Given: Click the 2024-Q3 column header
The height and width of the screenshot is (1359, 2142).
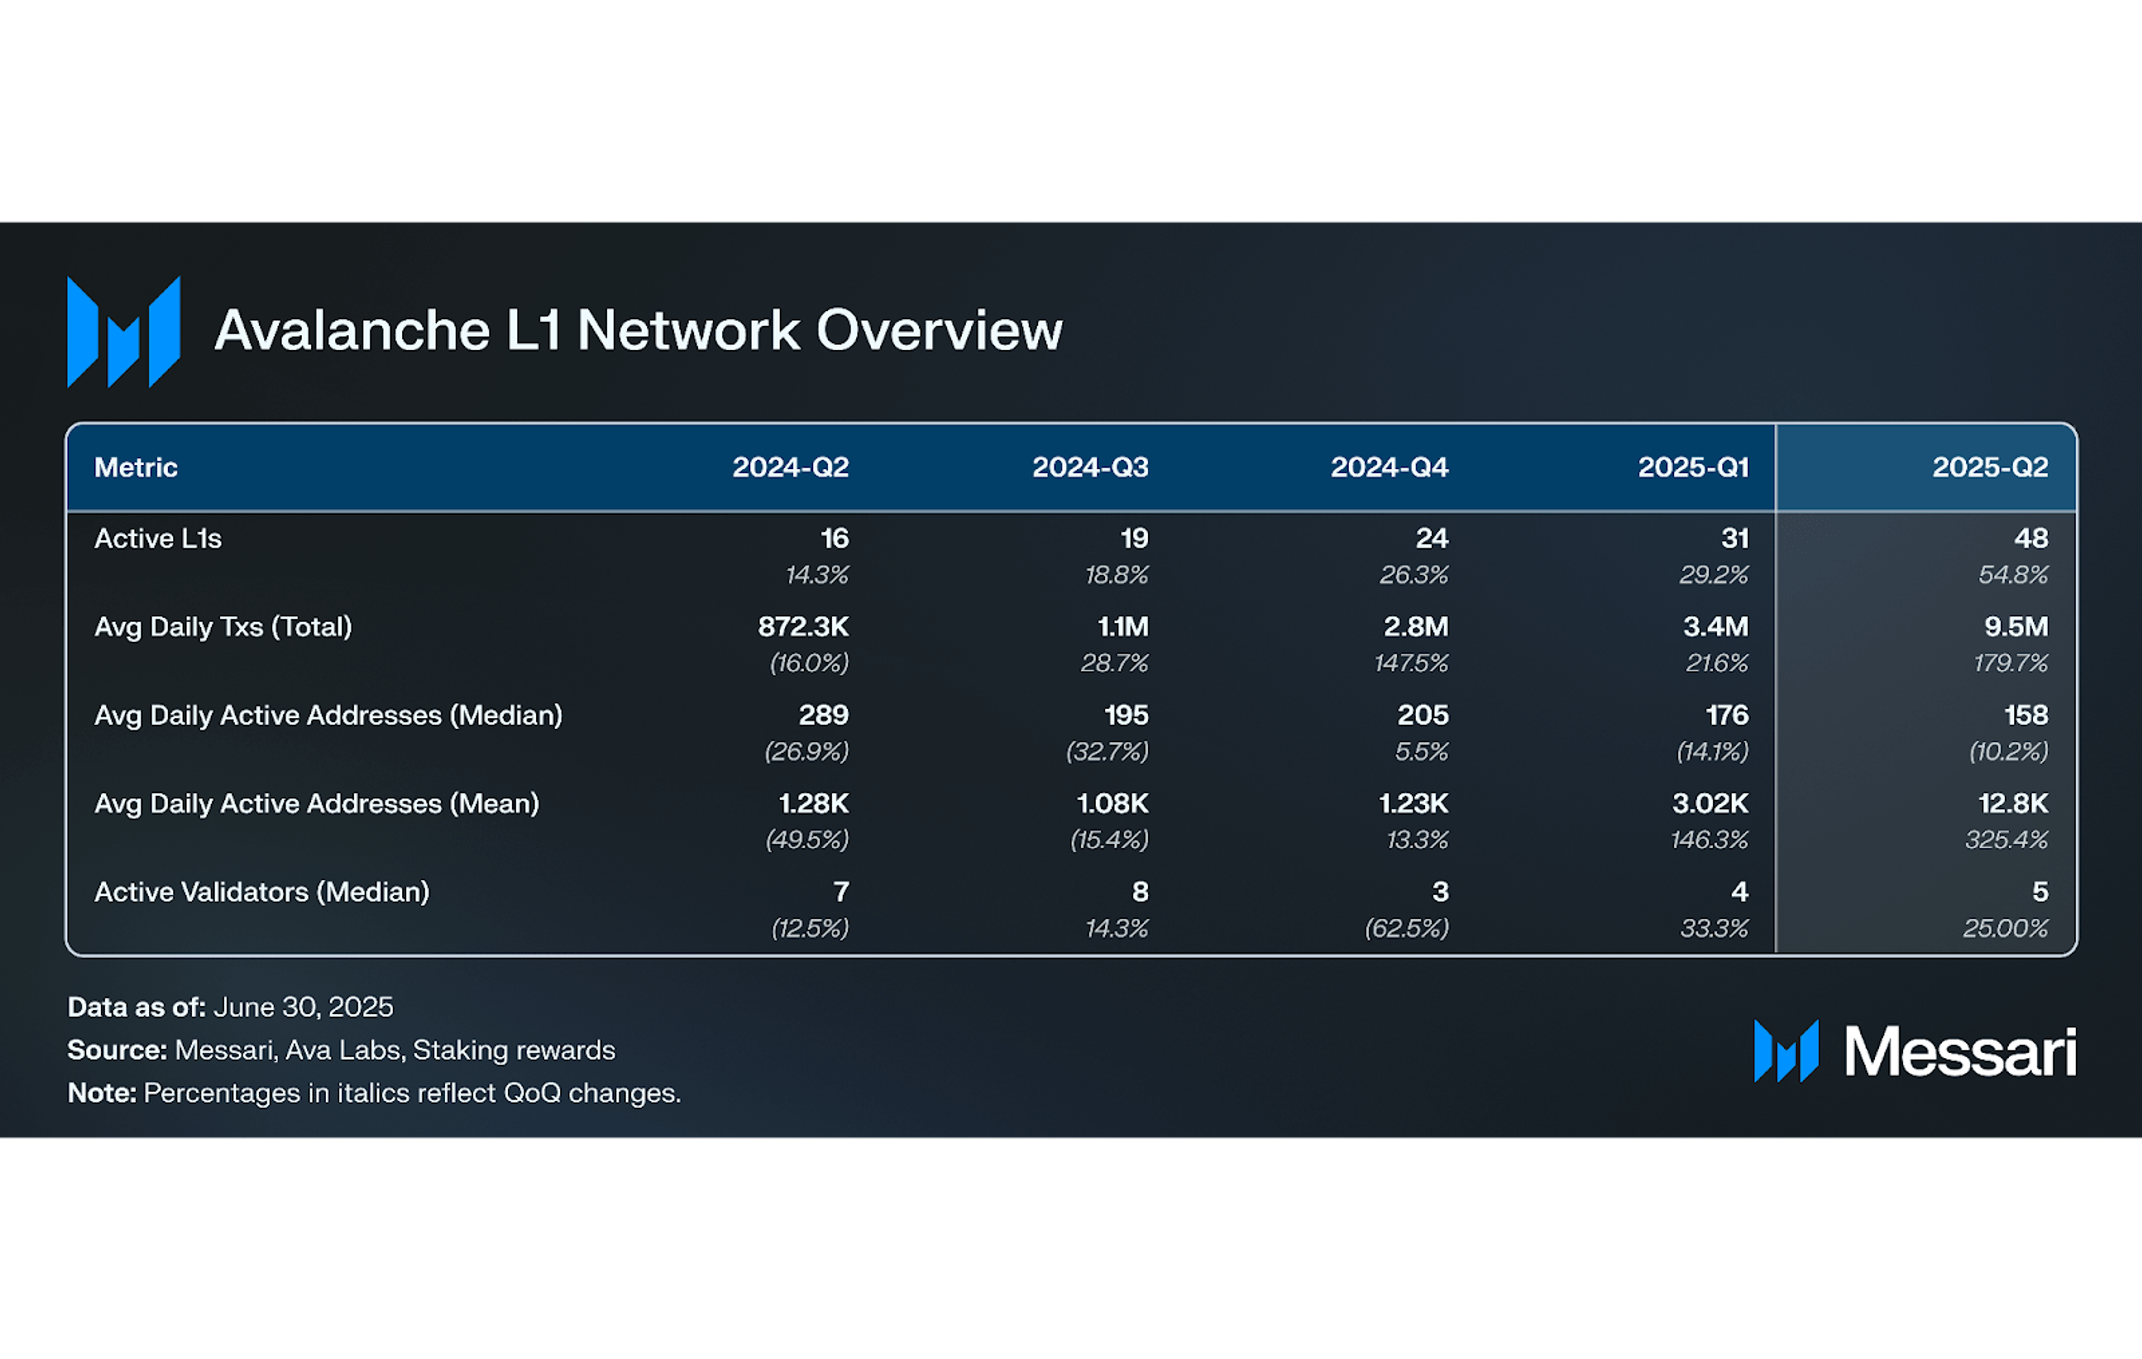Looking at the screenshot, I should pyautogui.click(x=1090, y=467).
